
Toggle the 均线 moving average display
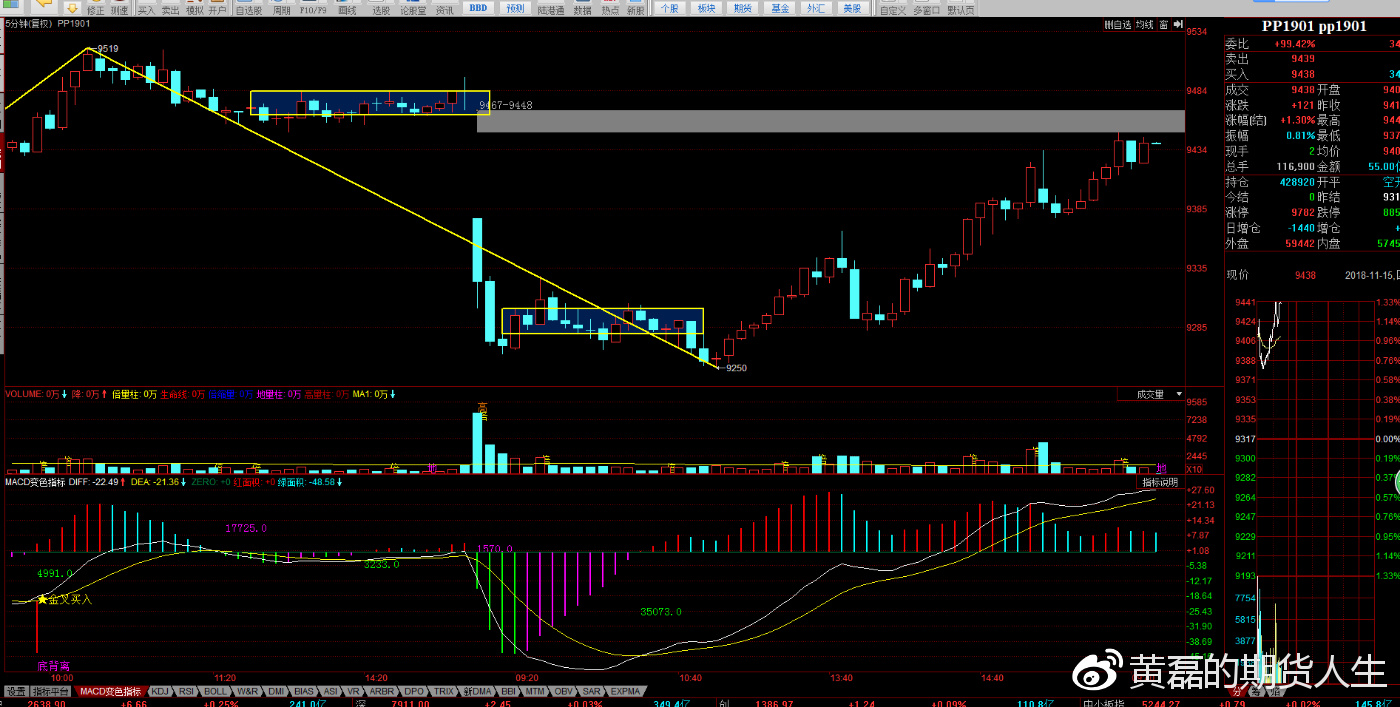click(1144, 25)
